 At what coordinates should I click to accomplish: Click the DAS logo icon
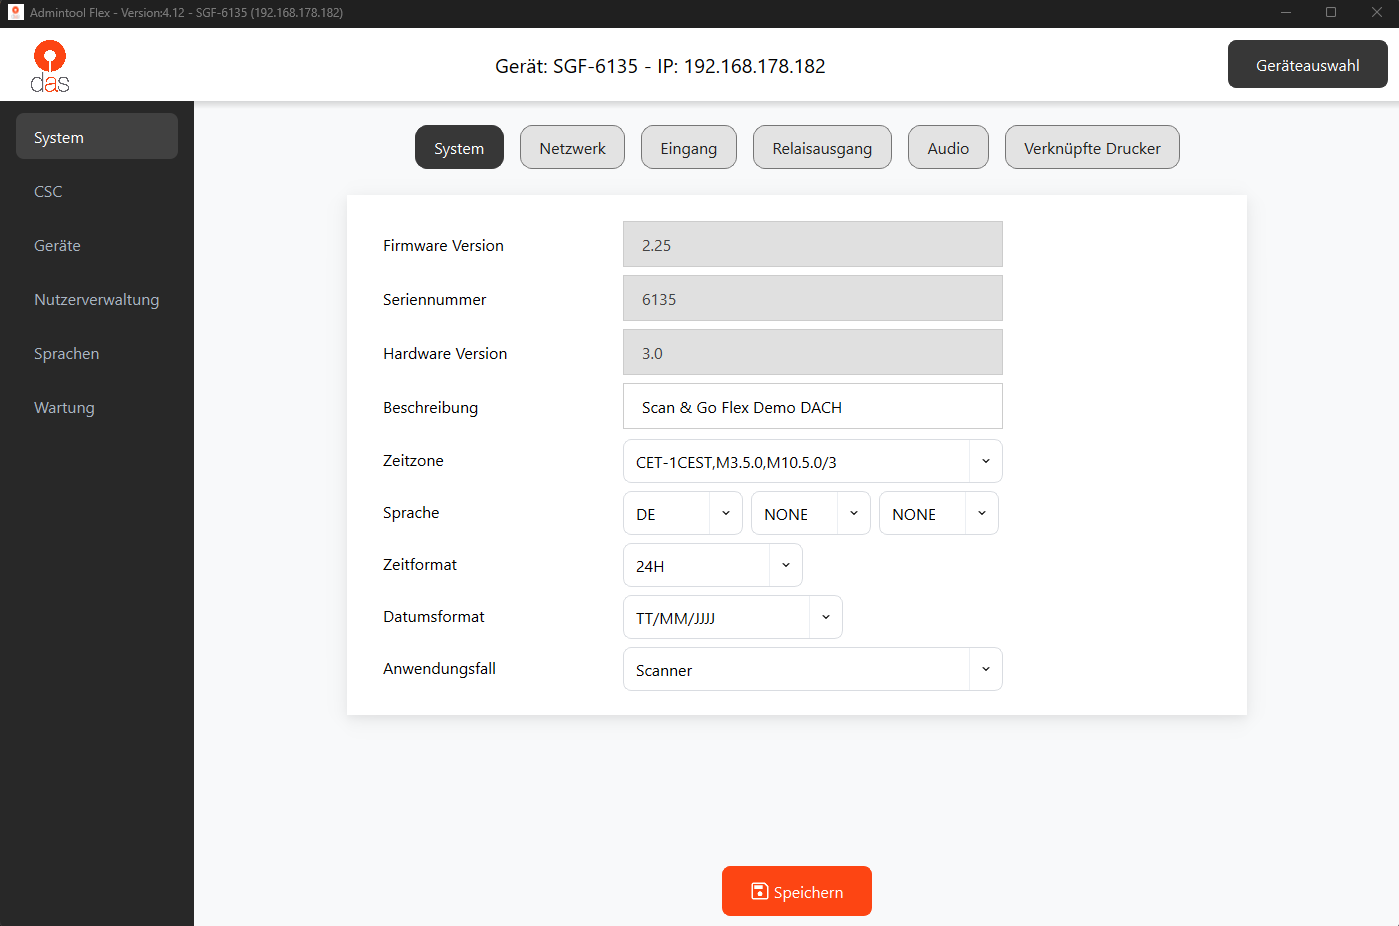pos(50,66)
